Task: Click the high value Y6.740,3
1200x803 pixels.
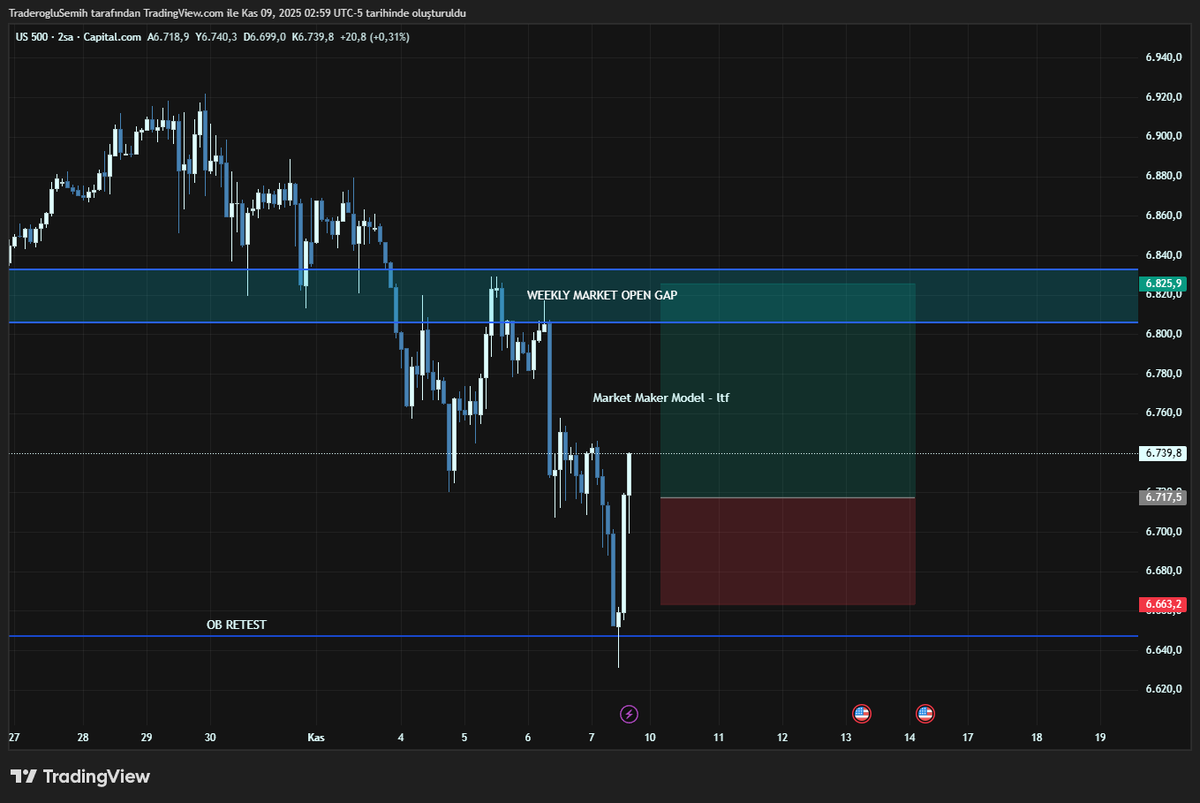Action: [216, 37]
